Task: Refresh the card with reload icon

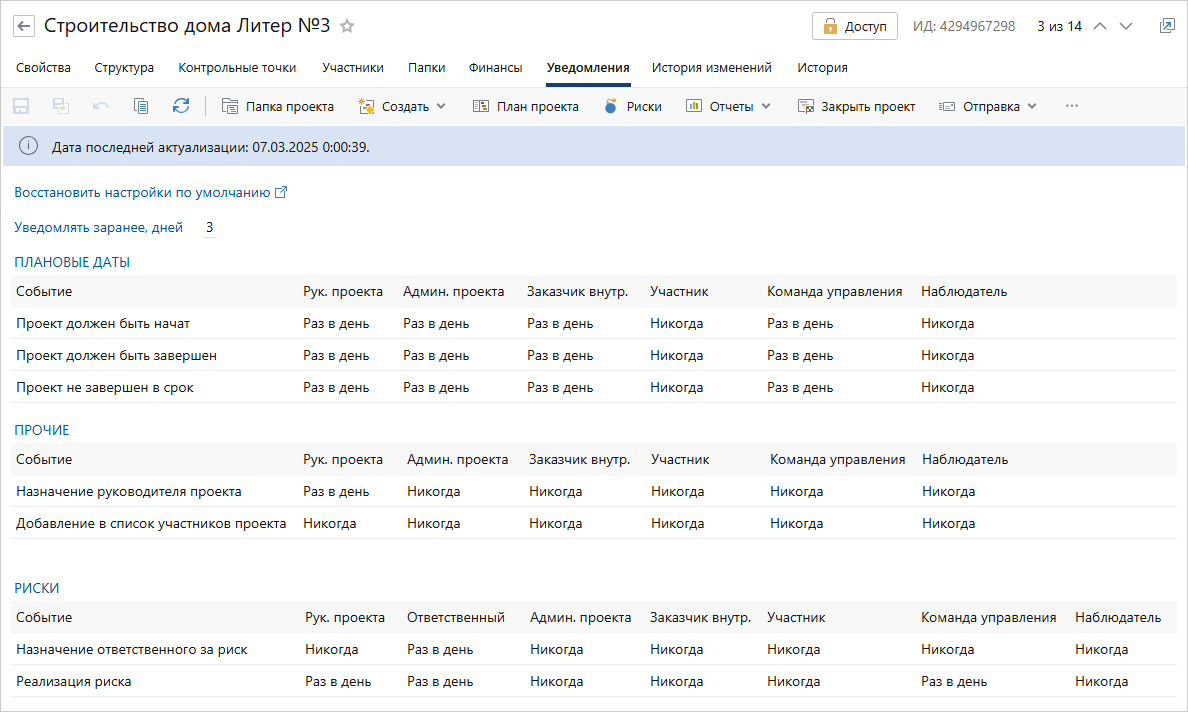Action: (x=181, y=106)
